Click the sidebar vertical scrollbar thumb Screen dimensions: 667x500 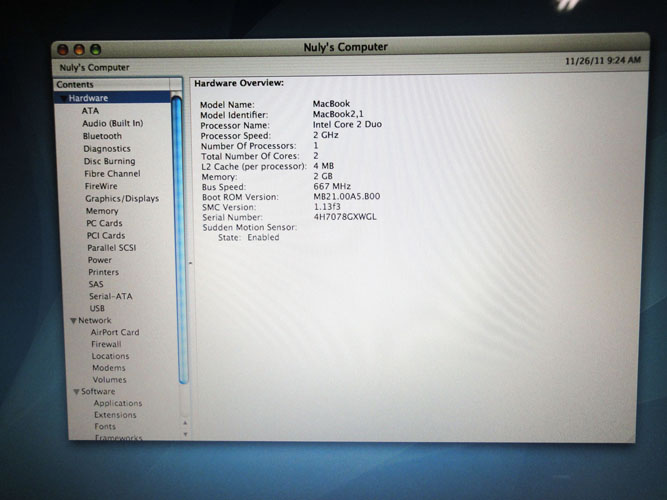(x=178, y=240)
